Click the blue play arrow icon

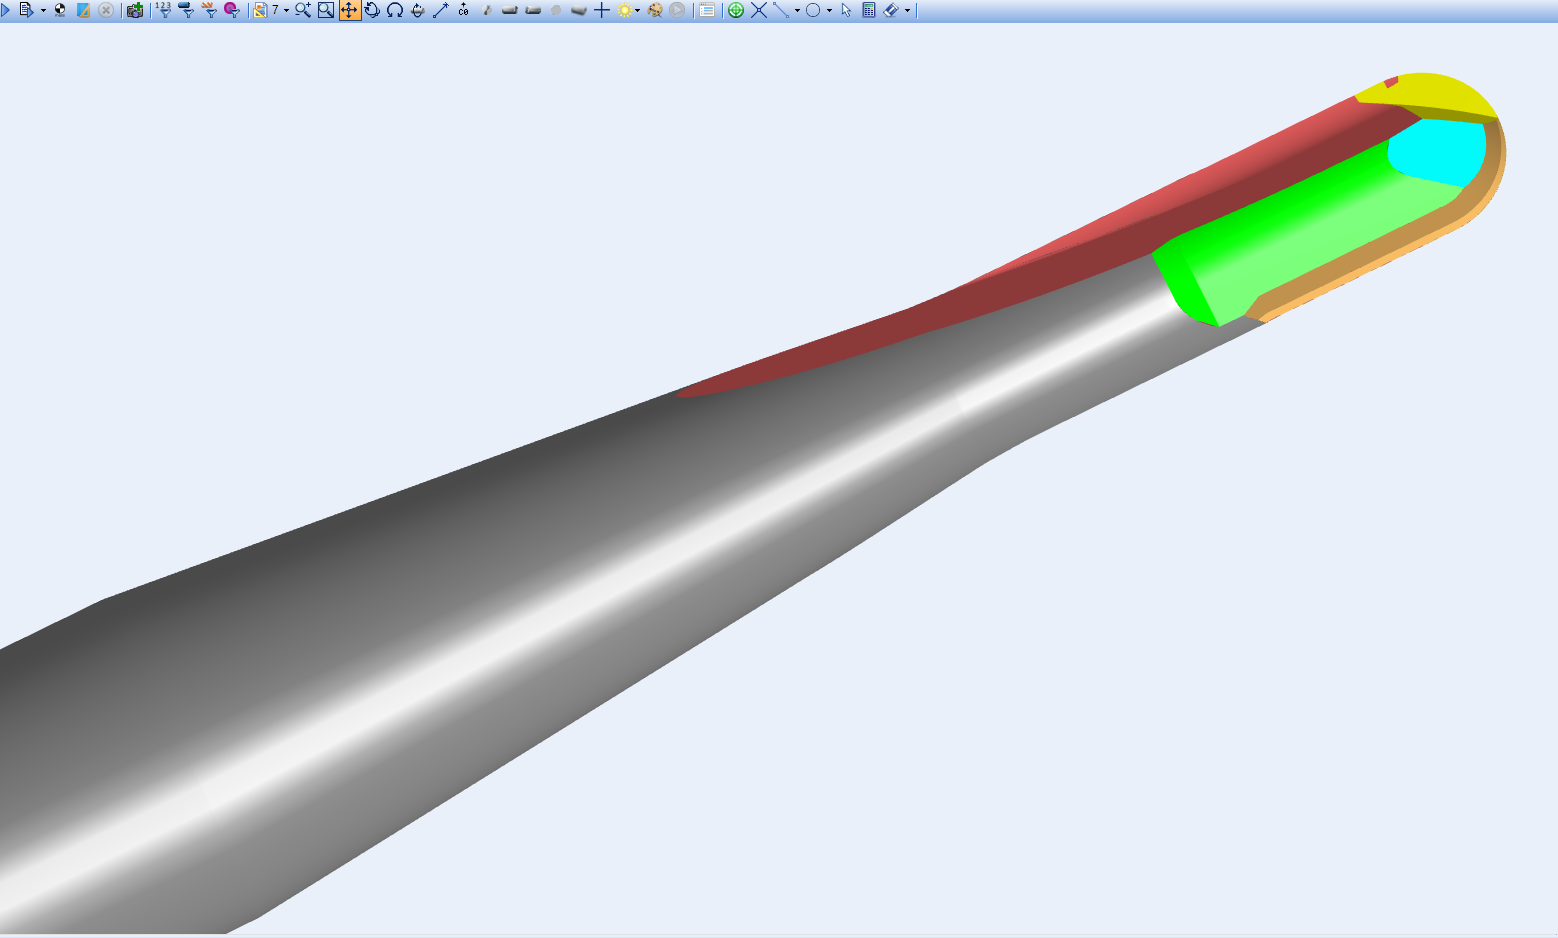point(5,10)
